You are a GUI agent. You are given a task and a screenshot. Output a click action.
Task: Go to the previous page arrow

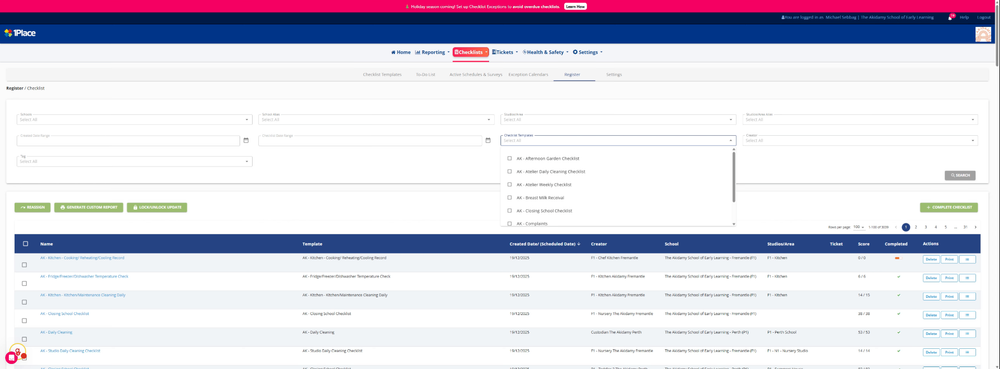[896, 227]
